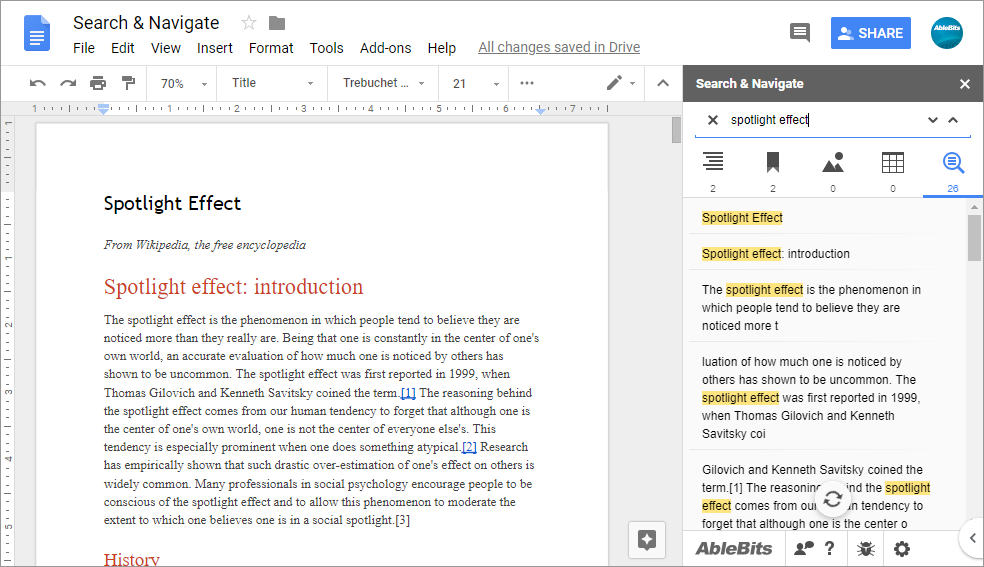The image size is (984, 567).
Task: Open the Insert menu
Action: [x=215, y=48]
